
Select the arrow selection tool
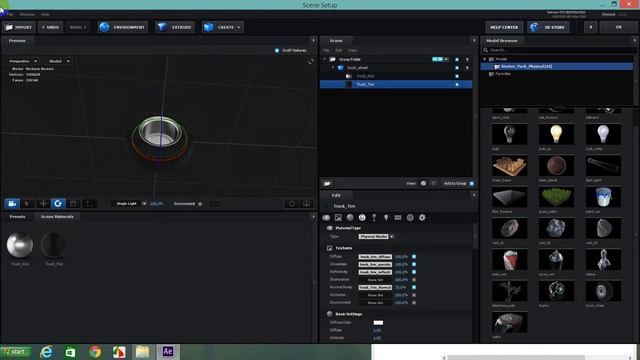coord(27,203)
